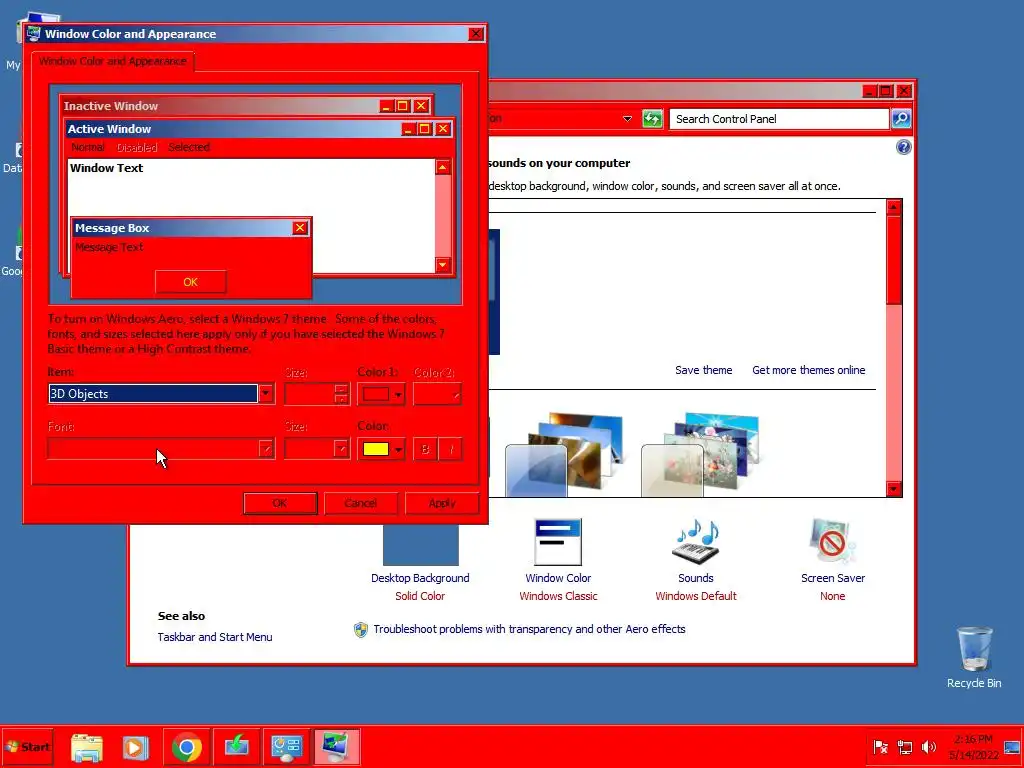1024x768 pixels.
Task: Open the Control Panel taskbar button
Action: pos(287,747)
